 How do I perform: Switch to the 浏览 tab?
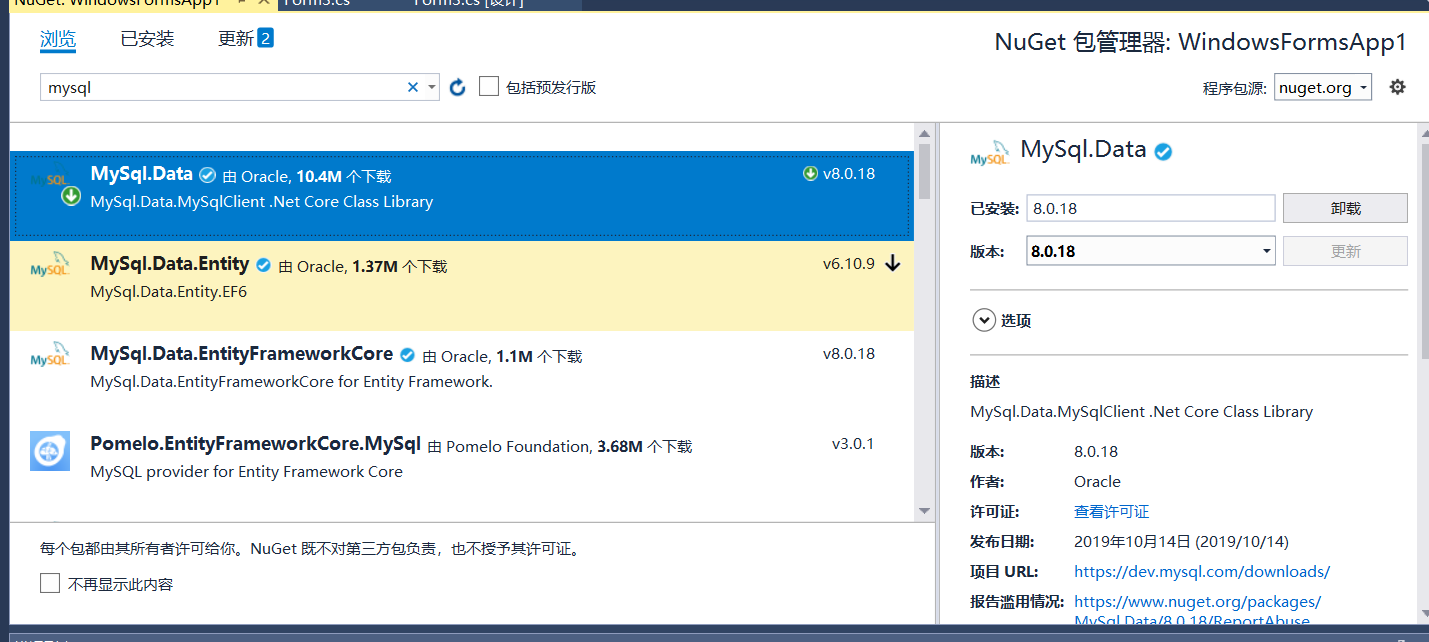pos(58,39)
